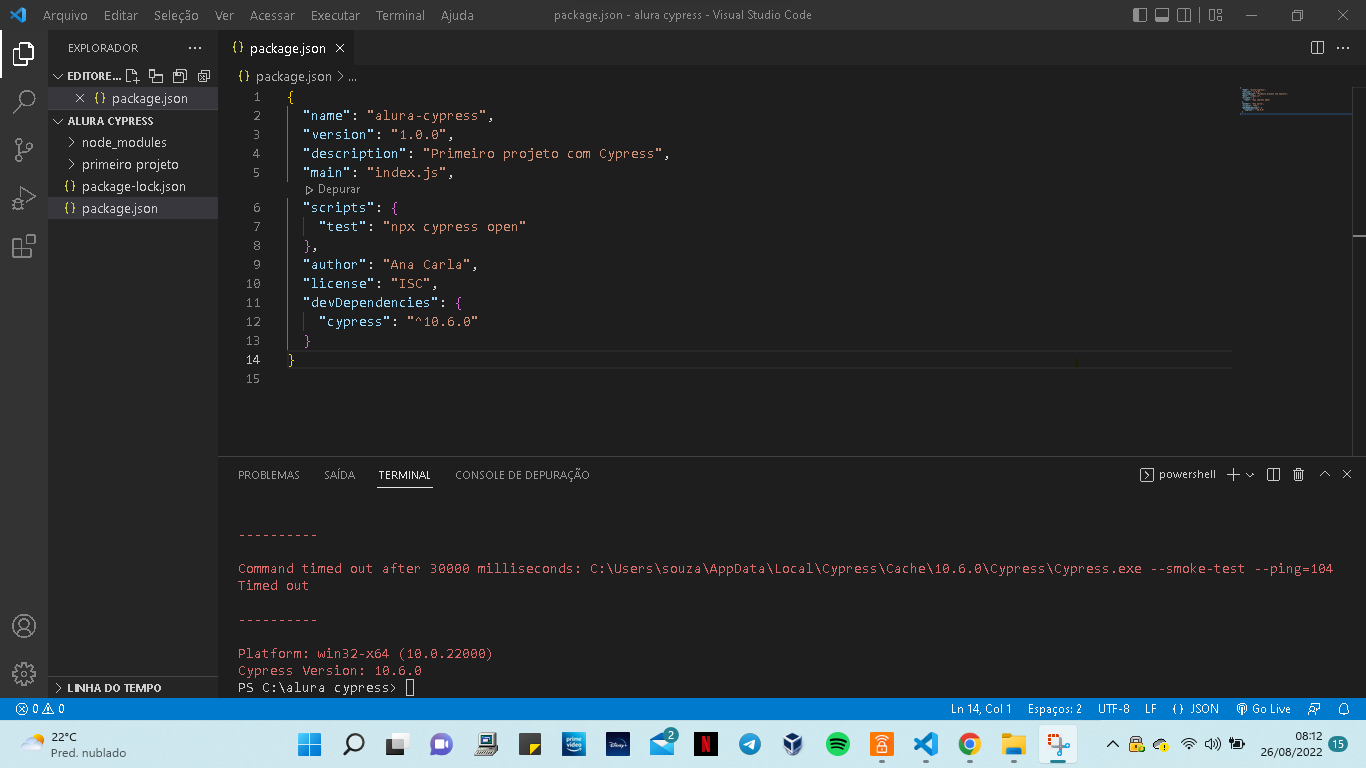The width and height of the screenshot is (1366, 768).
Task: Open the Seleção menu
Action: point(176,15)
